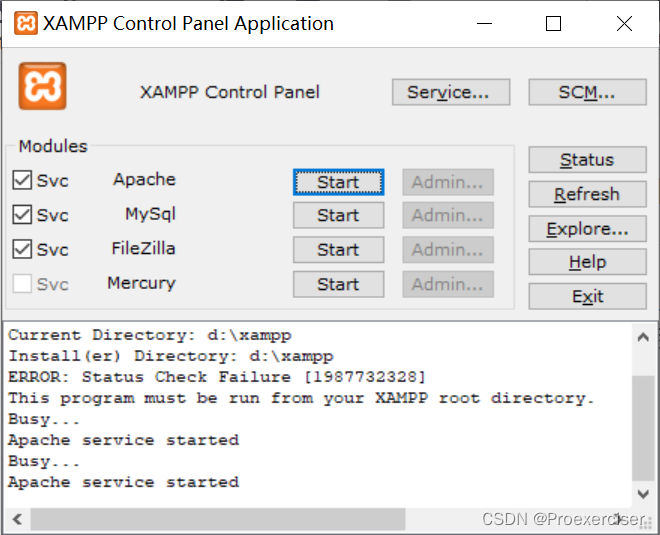Click the Status button
Image resolution: width=660 pixels, height=535 pixels.
click(587, 160)
